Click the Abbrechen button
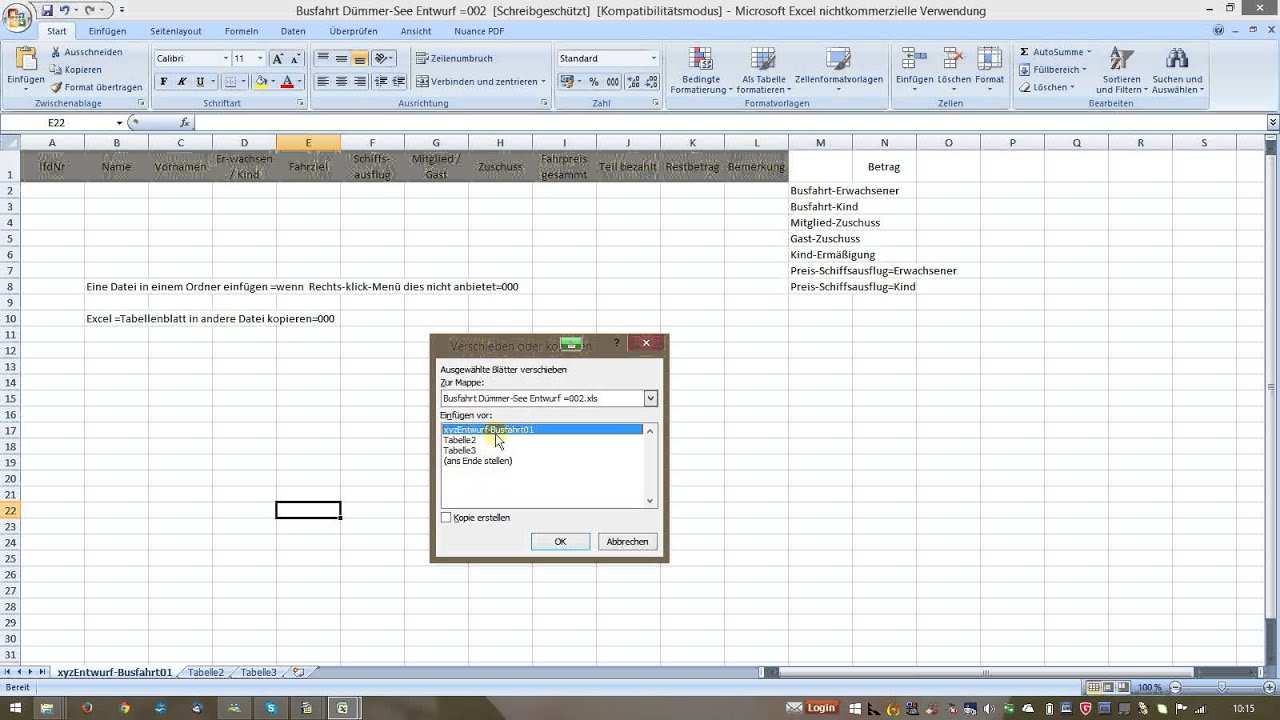Viewport: 1280px width, 720px height. [627, 541]
